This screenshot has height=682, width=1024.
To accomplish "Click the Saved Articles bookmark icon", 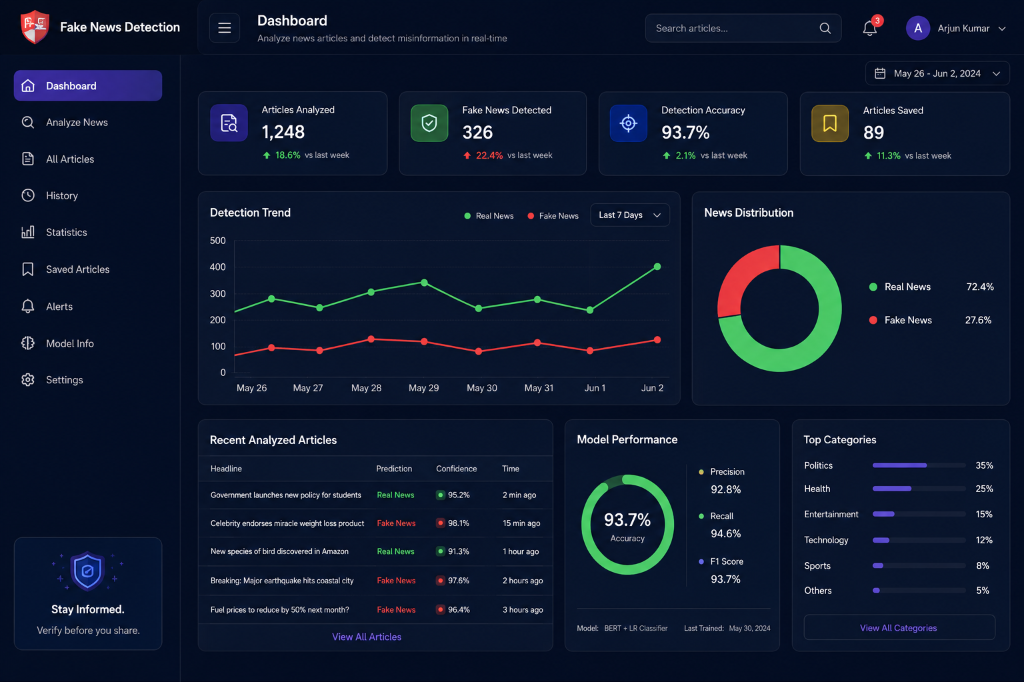I will 28,269.
